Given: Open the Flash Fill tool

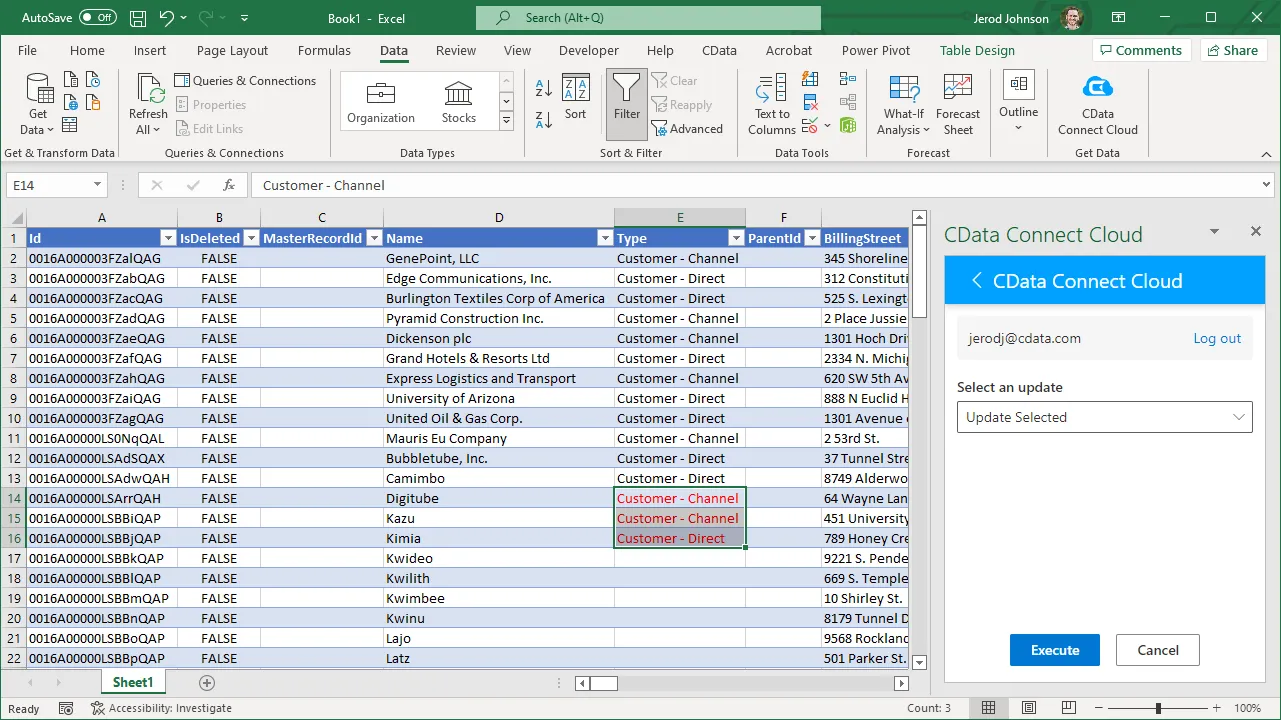Looking at the screenshot, I should [x=810, y=80].
